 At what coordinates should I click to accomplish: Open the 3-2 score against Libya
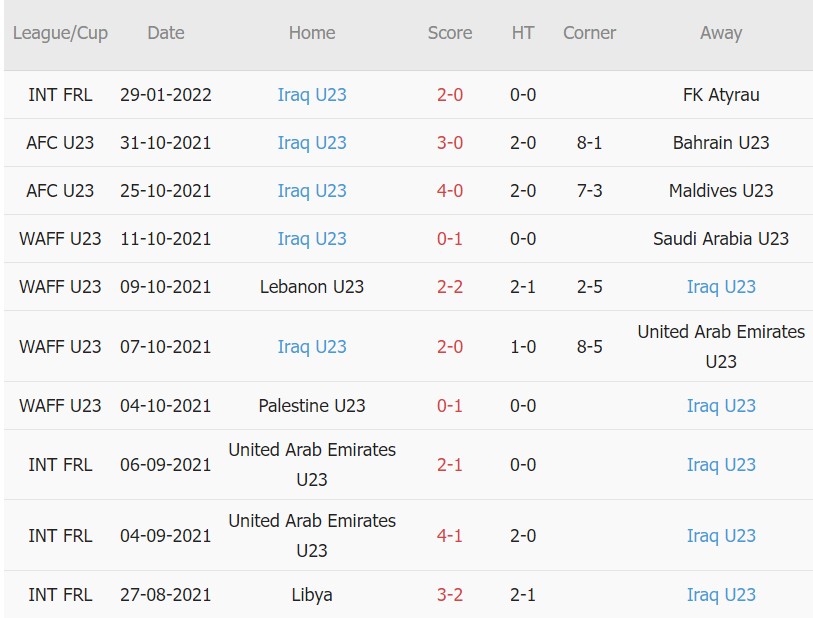click(x=449, y=594)
